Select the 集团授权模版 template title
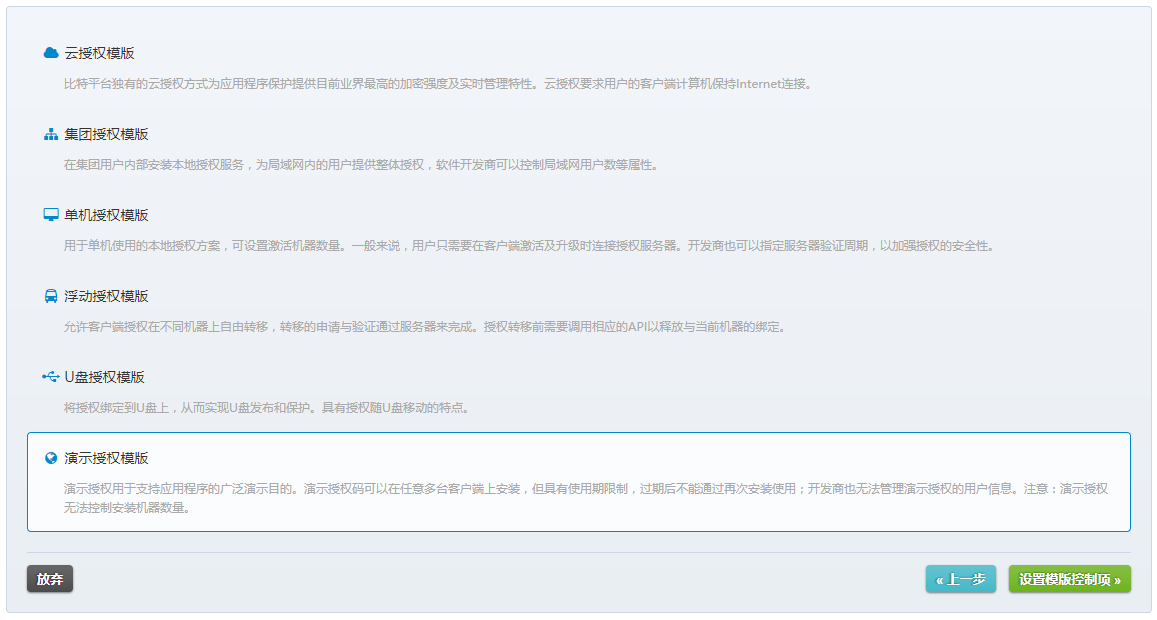1157x620 pixels. 106,134
